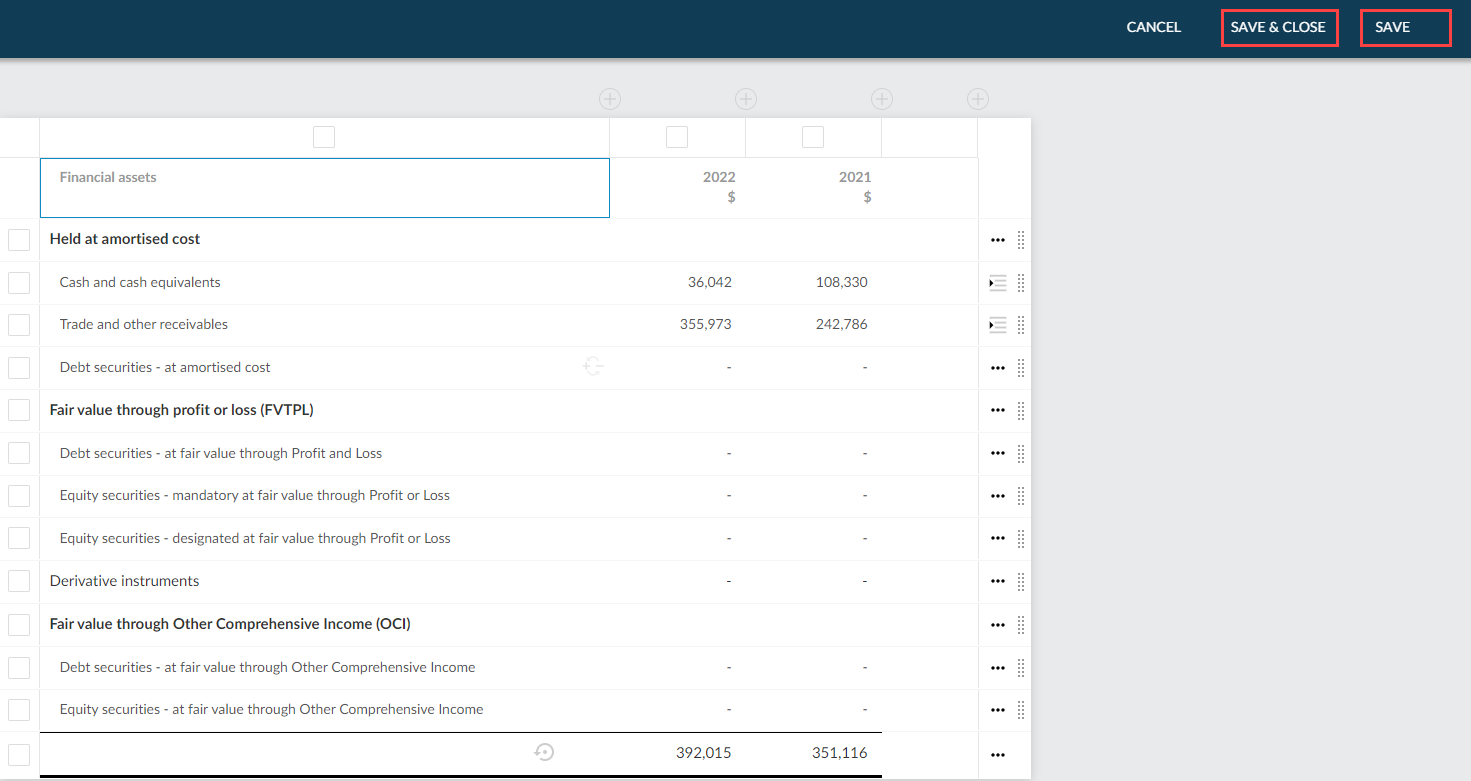The image size is (1471, 781).
Task: Grab the drag handle of Held at amortised cost row
Action: click(1021, 240)
